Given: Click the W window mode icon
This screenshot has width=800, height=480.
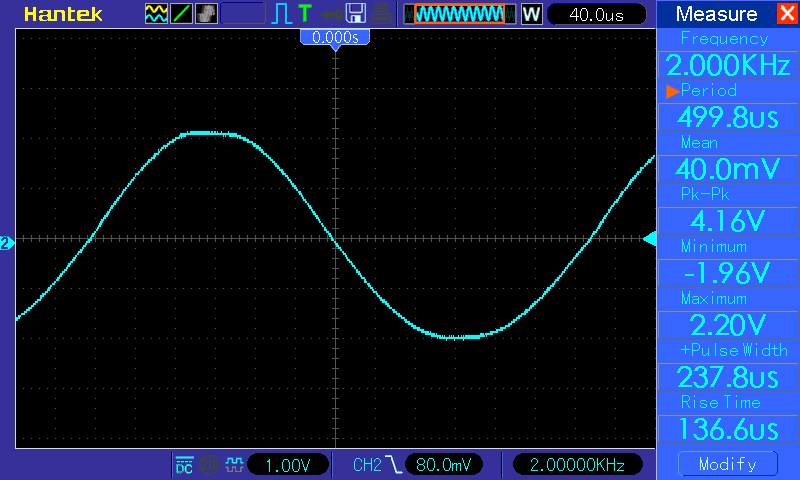Looking at the screenshot, I should click(x=531, y=14).
